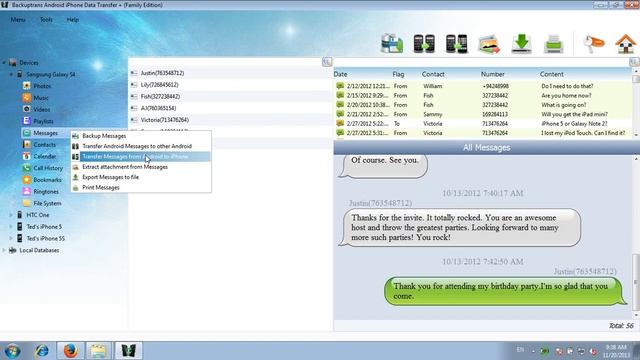640x360 pixels.
Task: Select row 'Will you get the iPad mini?'
Action: click(483, 114)
